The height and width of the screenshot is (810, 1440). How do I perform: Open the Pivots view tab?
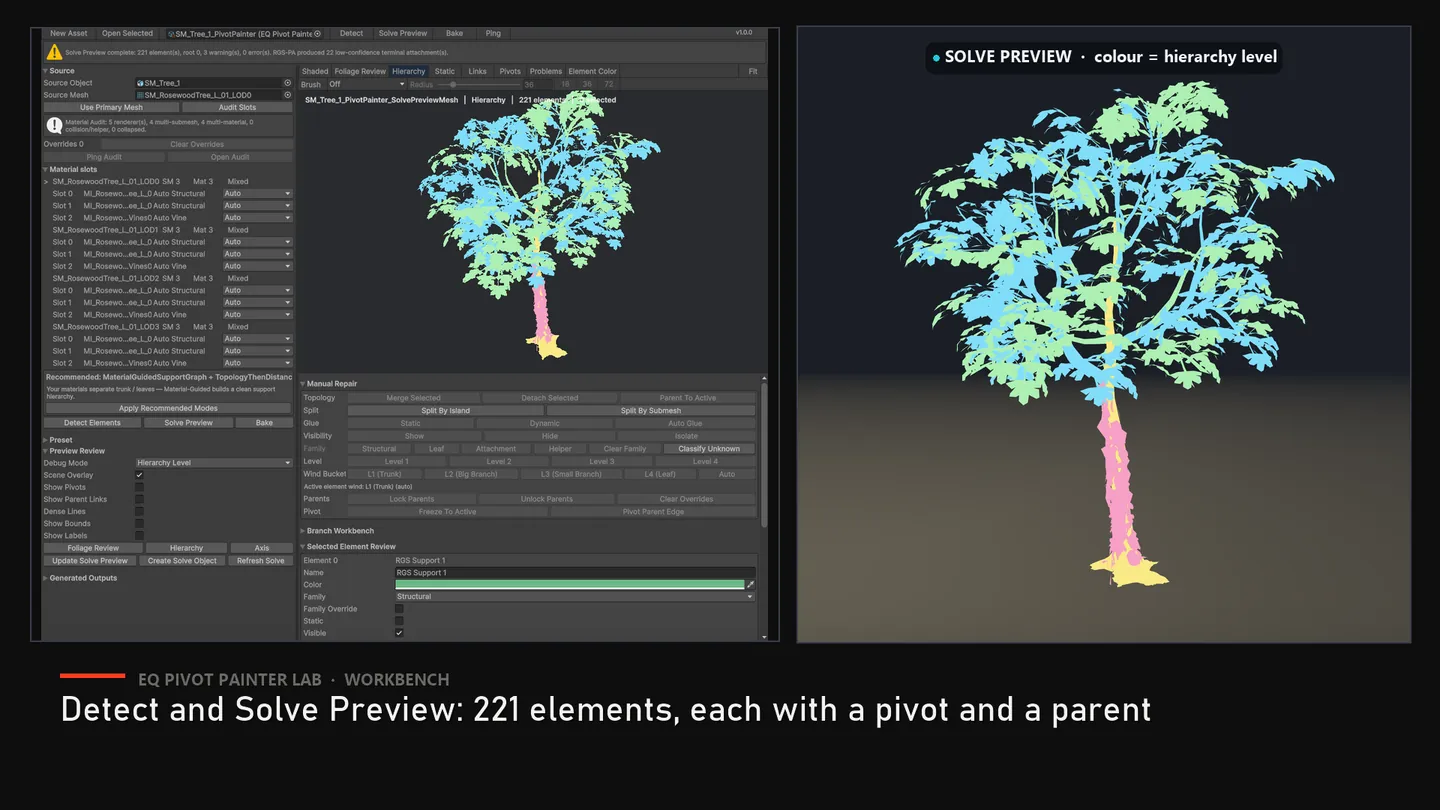coord(510,71)
